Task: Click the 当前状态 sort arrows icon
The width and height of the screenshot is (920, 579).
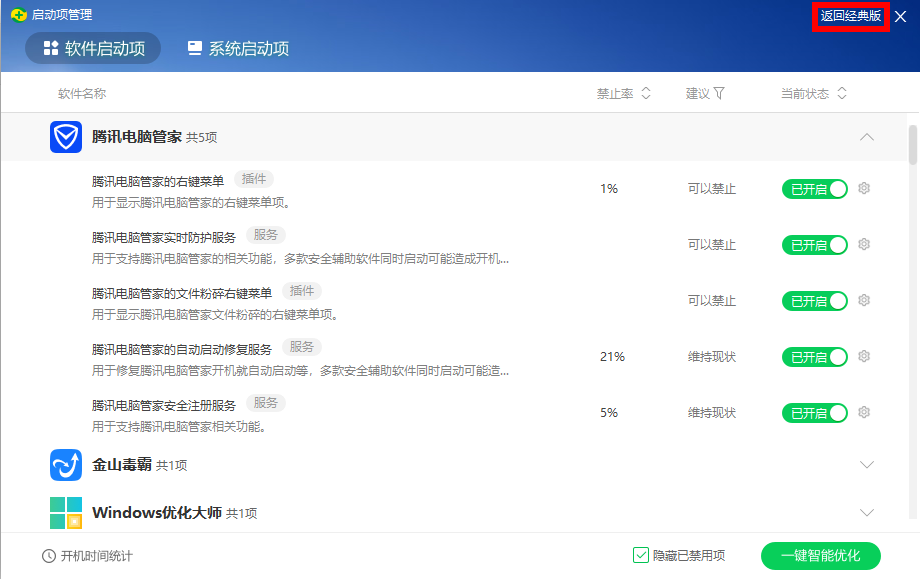Action: pyautogui.click(x=842, y=93)
